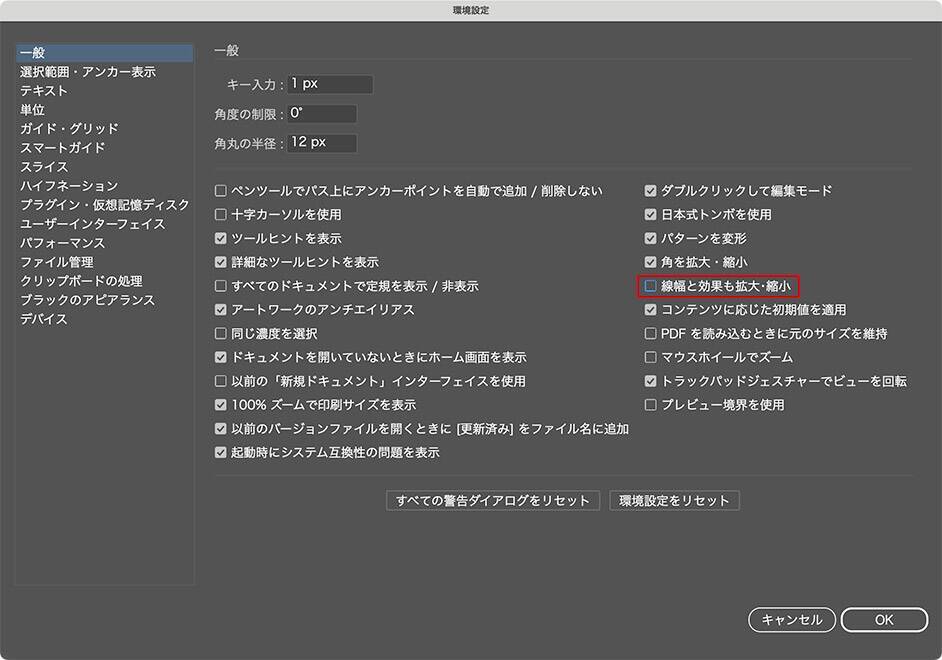The height and width of the screenshot is (660, 942).
Task: Click the キー入力 value field
Action: click(329, 84)
